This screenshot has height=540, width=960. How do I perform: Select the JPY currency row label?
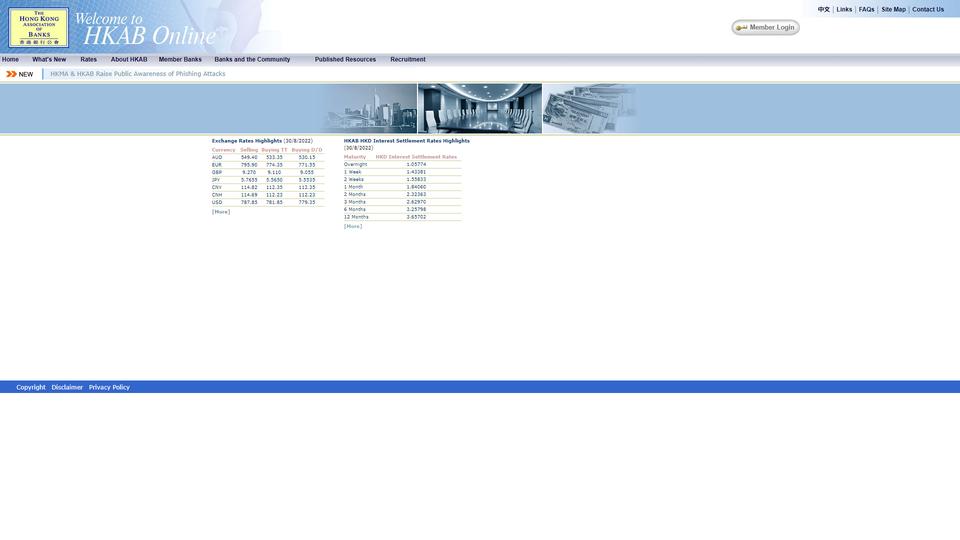[216, 180]
